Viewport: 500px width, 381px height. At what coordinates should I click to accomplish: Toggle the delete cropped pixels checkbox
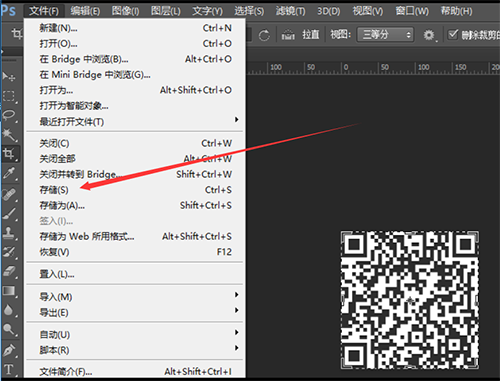[452, 34]
